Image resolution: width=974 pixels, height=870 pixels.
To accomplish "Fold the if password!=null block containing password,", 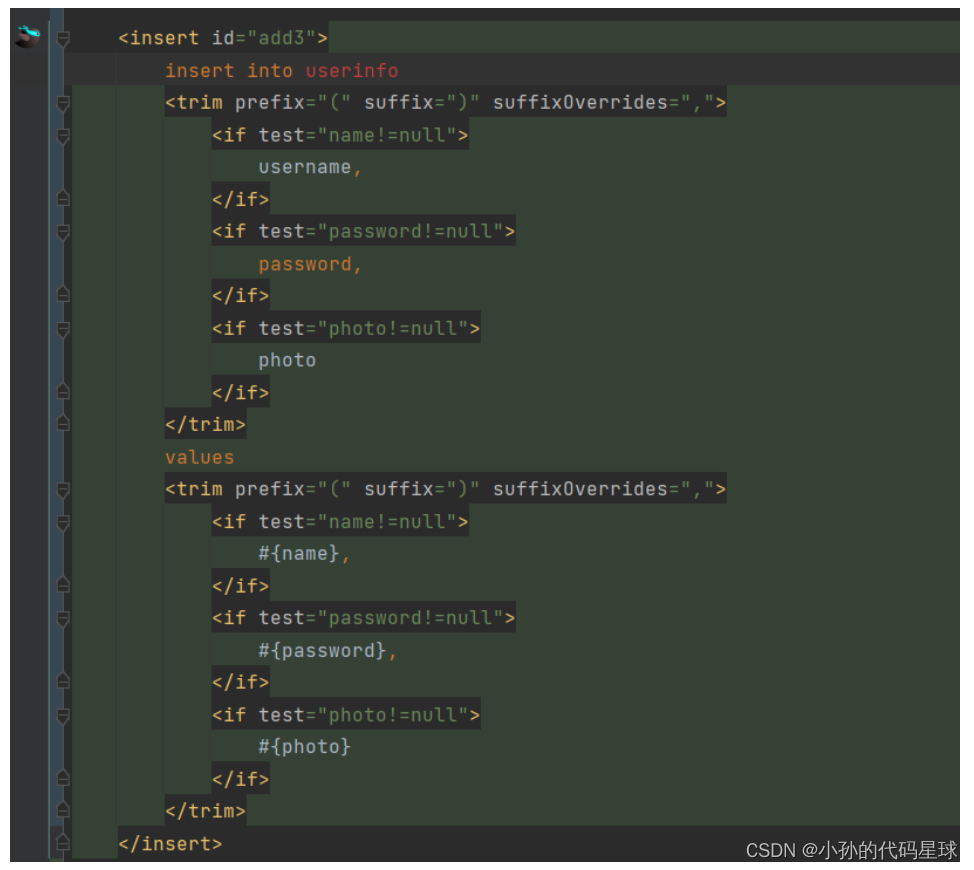I will click(x=63, y=232).
